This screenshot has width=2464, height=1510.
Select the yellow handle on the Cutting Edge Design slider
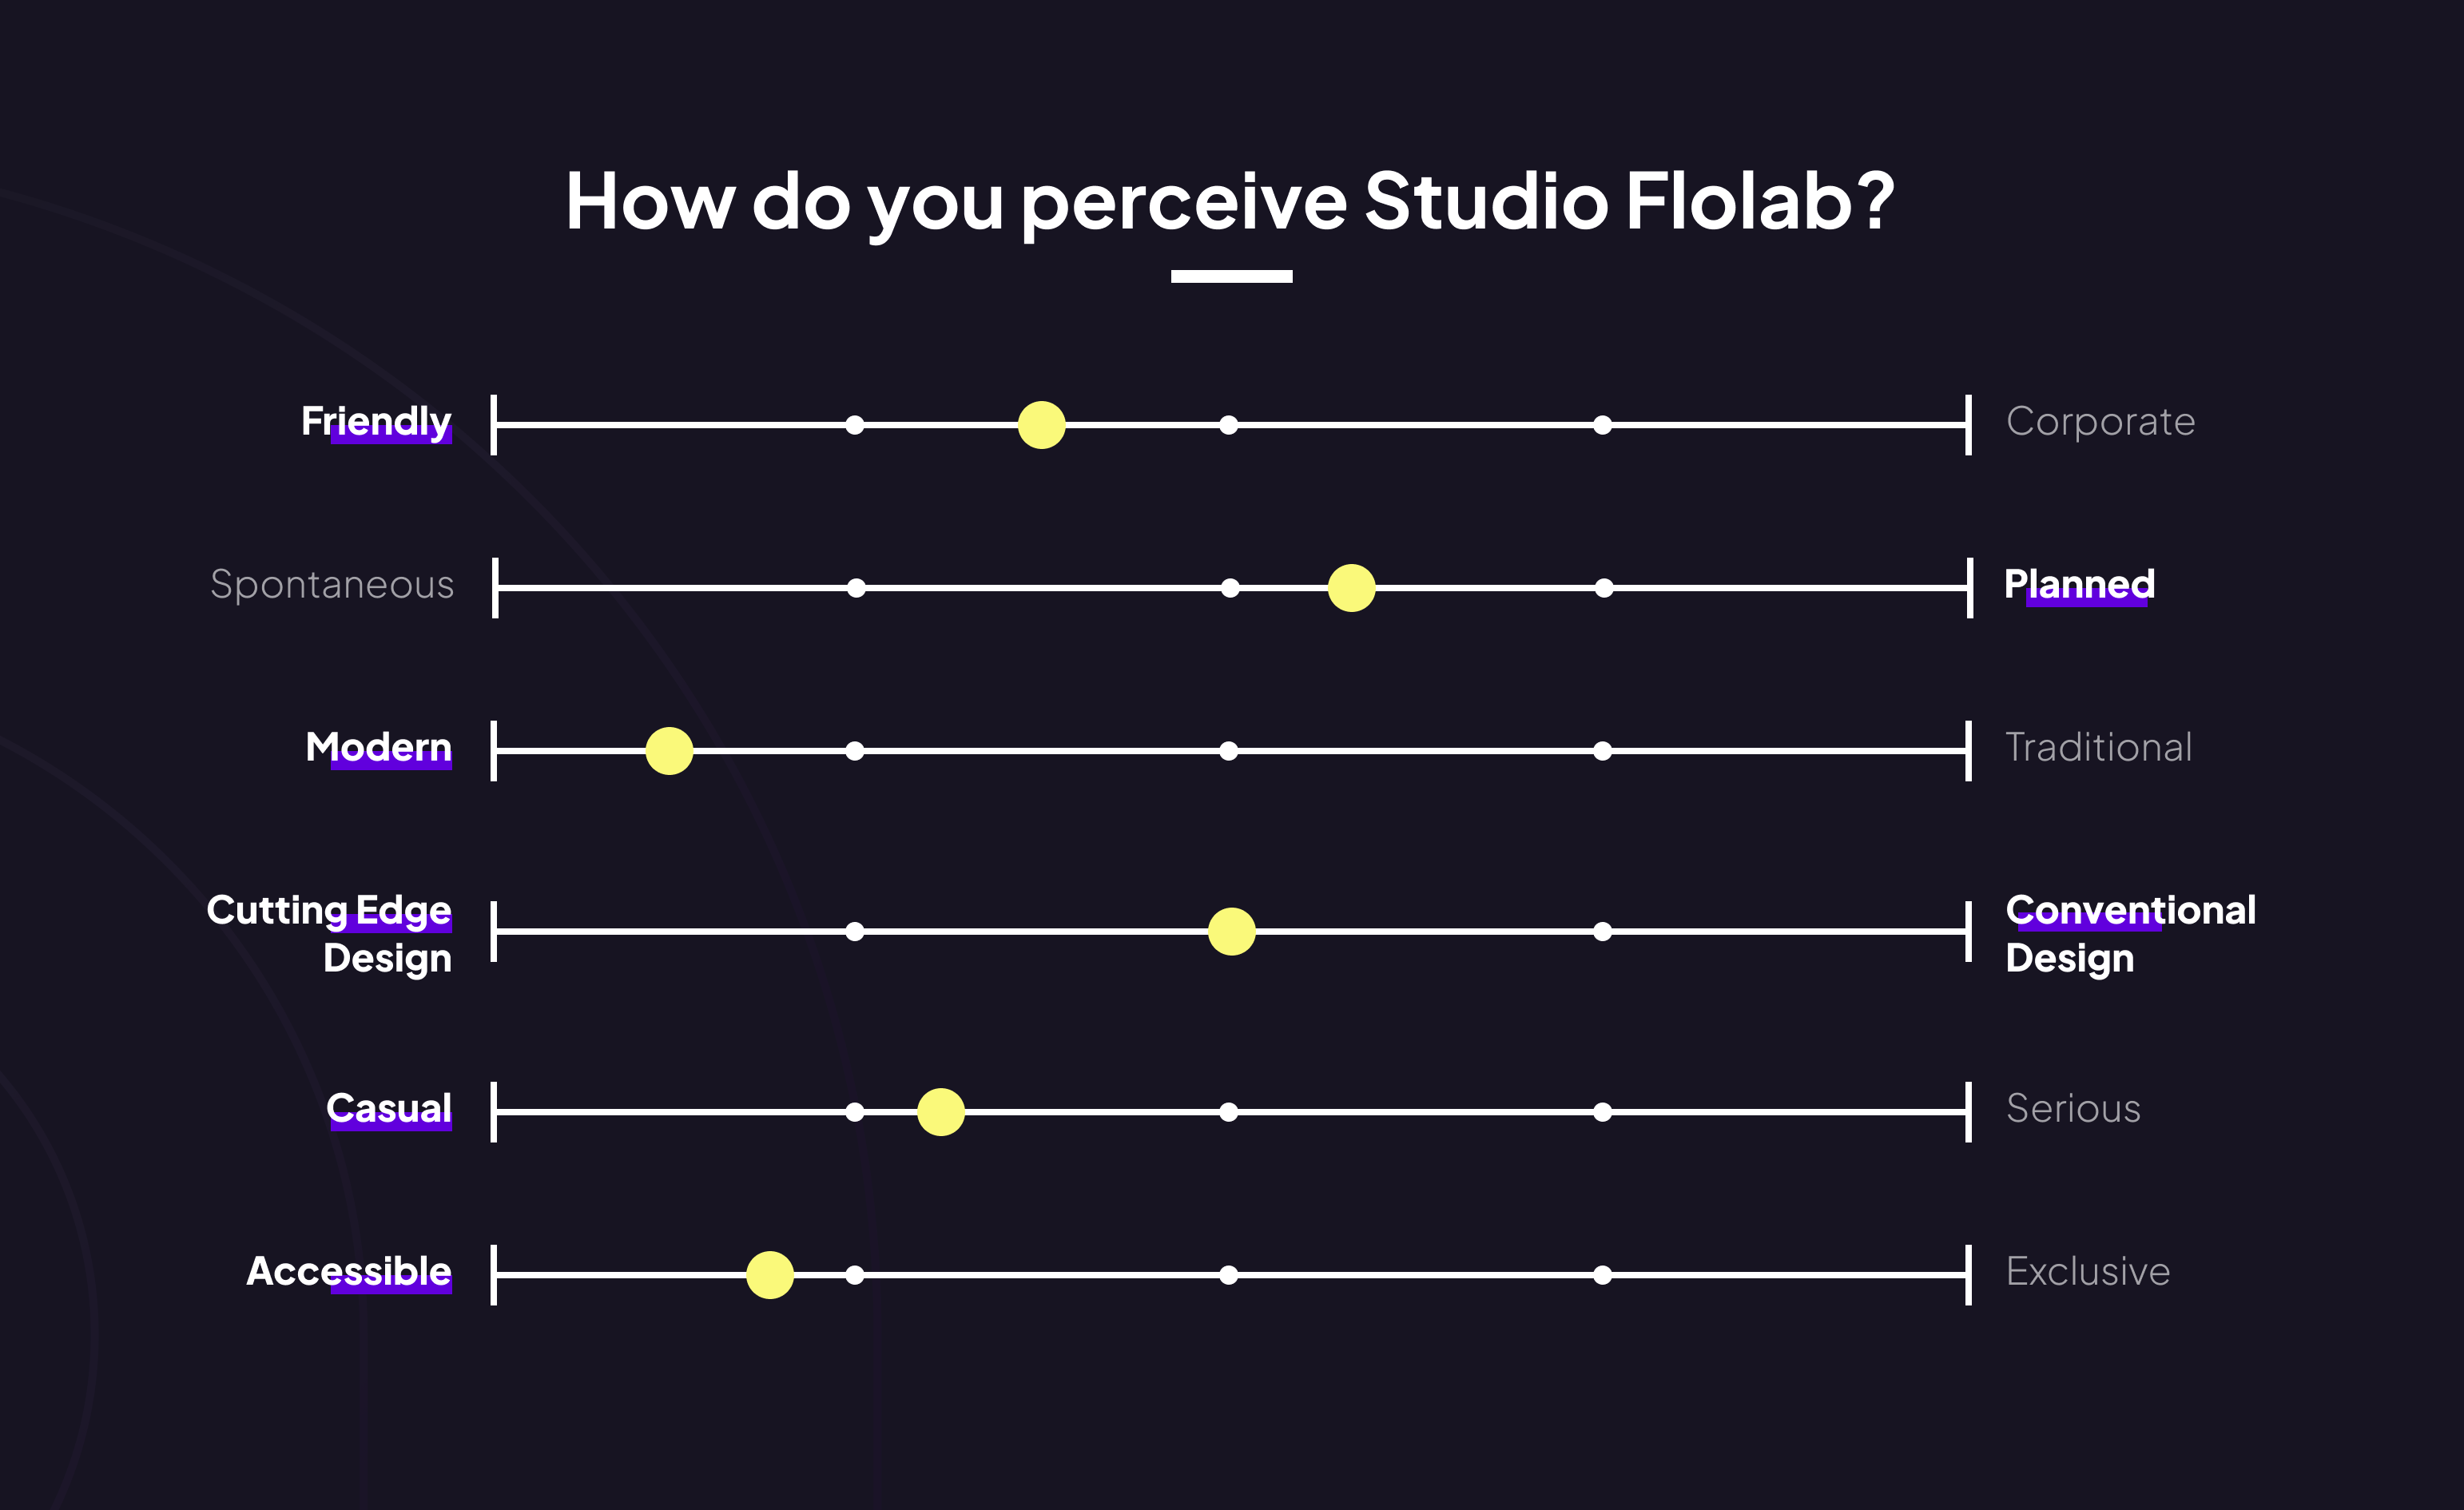[x=1231, y=932]
